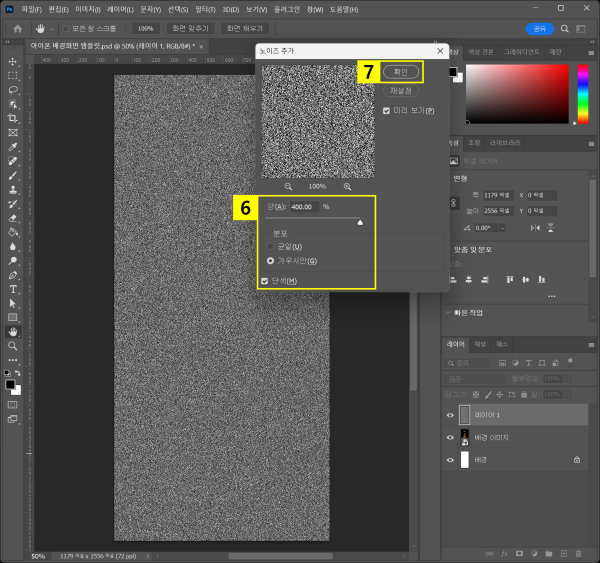Open the 필터 (Filter) menu

(205, 8)
